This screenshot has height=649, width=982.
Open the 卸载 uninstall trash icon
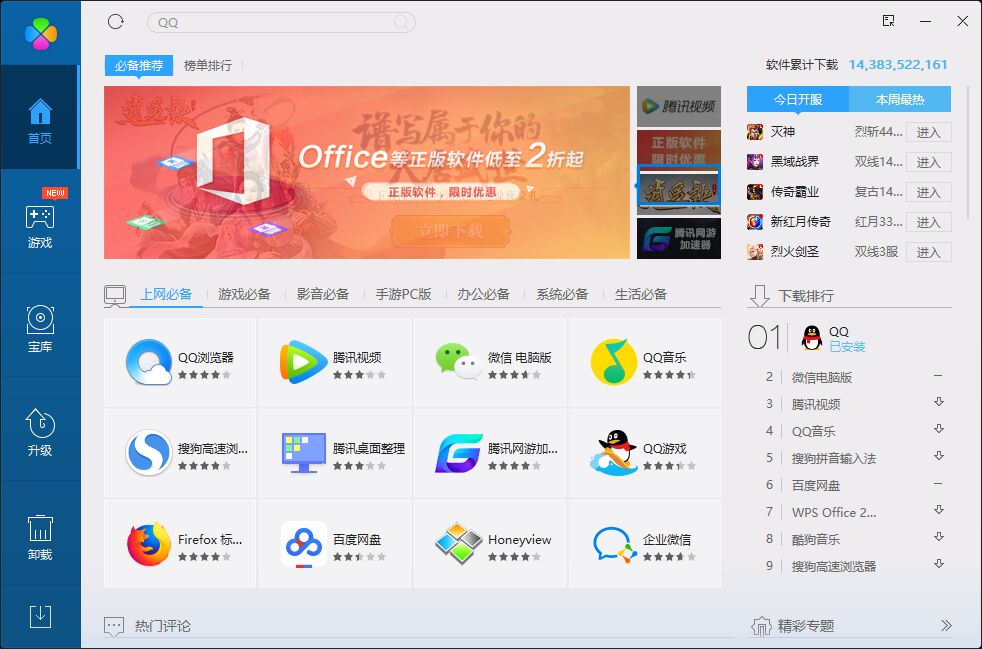(x=40, y=528)
